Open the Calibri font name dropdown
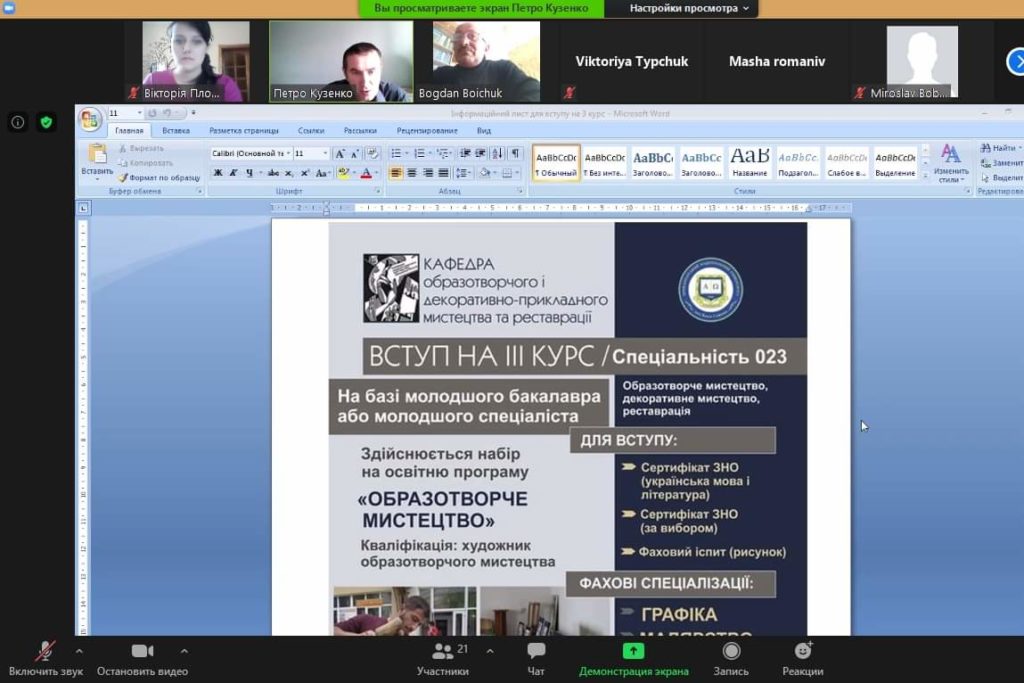1024x683 pixels. (x=249, y=154)
